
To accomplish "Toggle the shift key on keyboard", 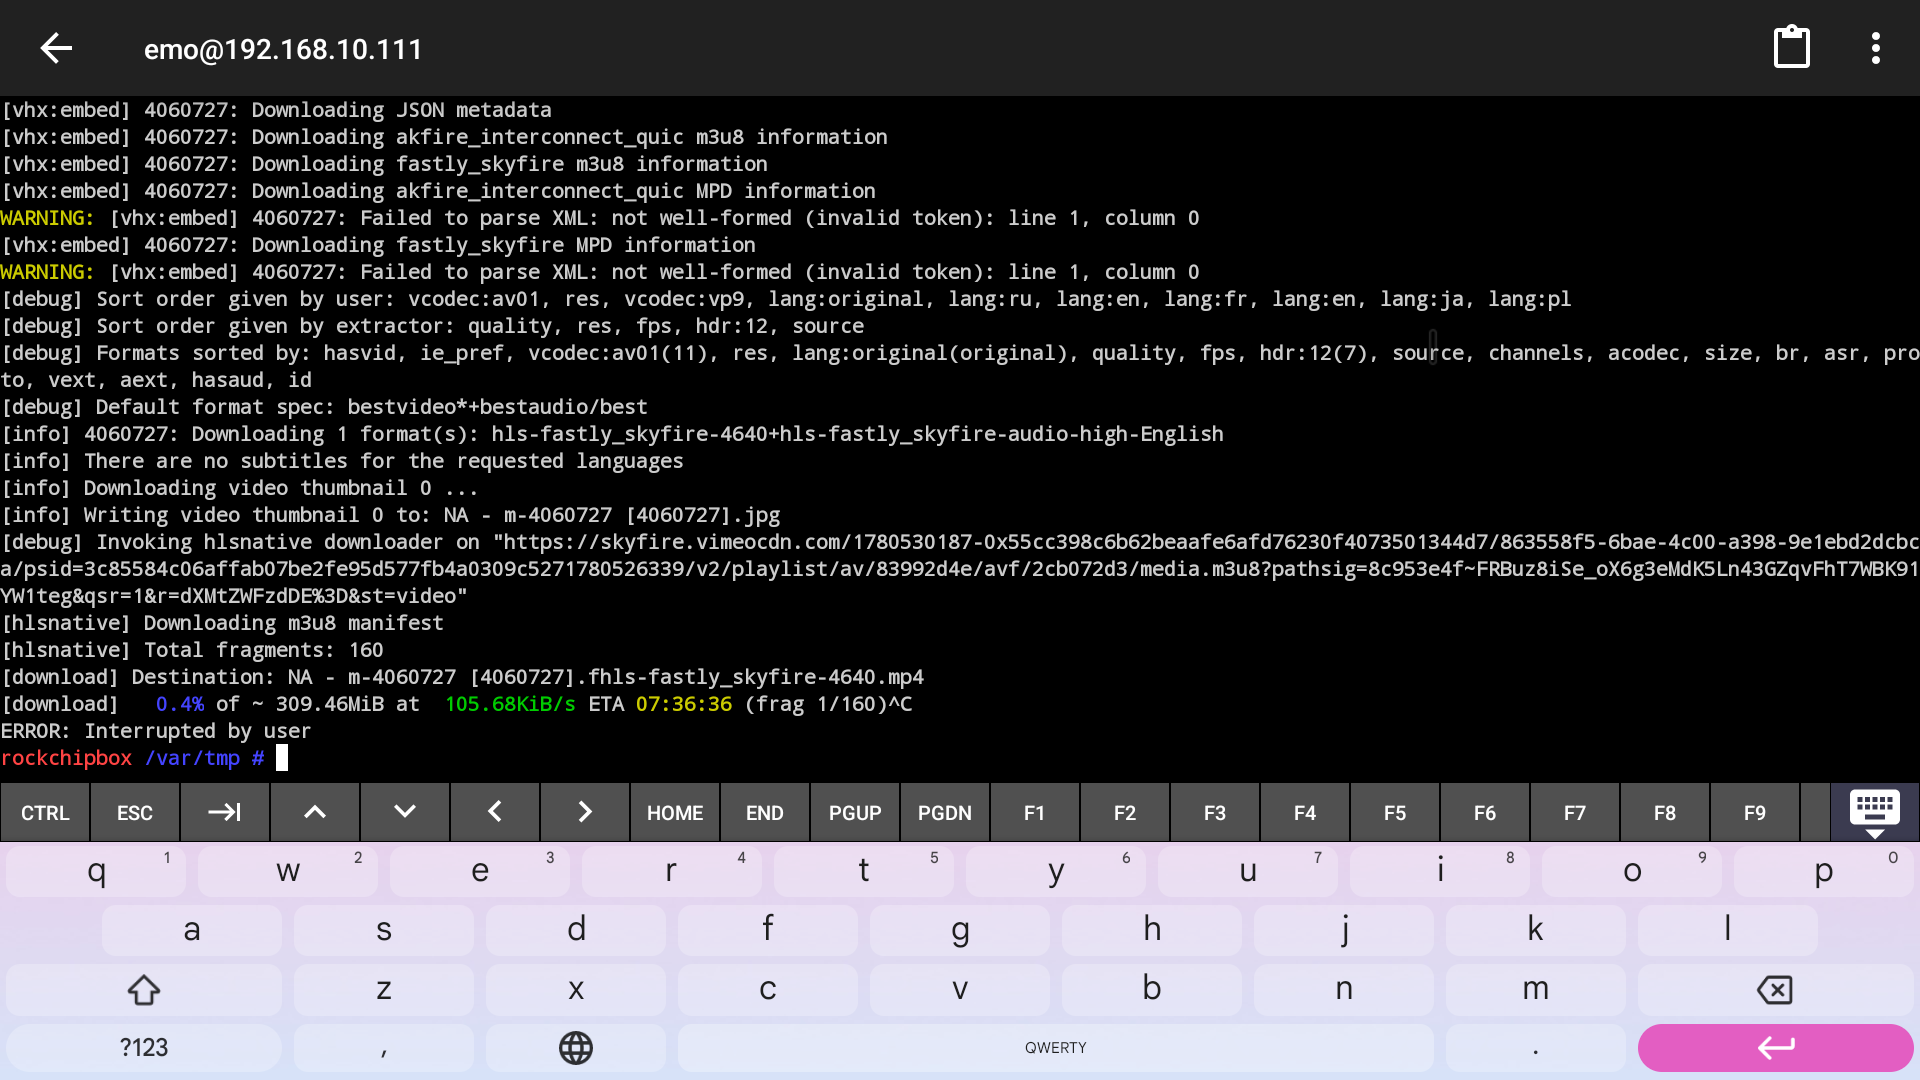I will pyautogui.click(x=144, y=989).
